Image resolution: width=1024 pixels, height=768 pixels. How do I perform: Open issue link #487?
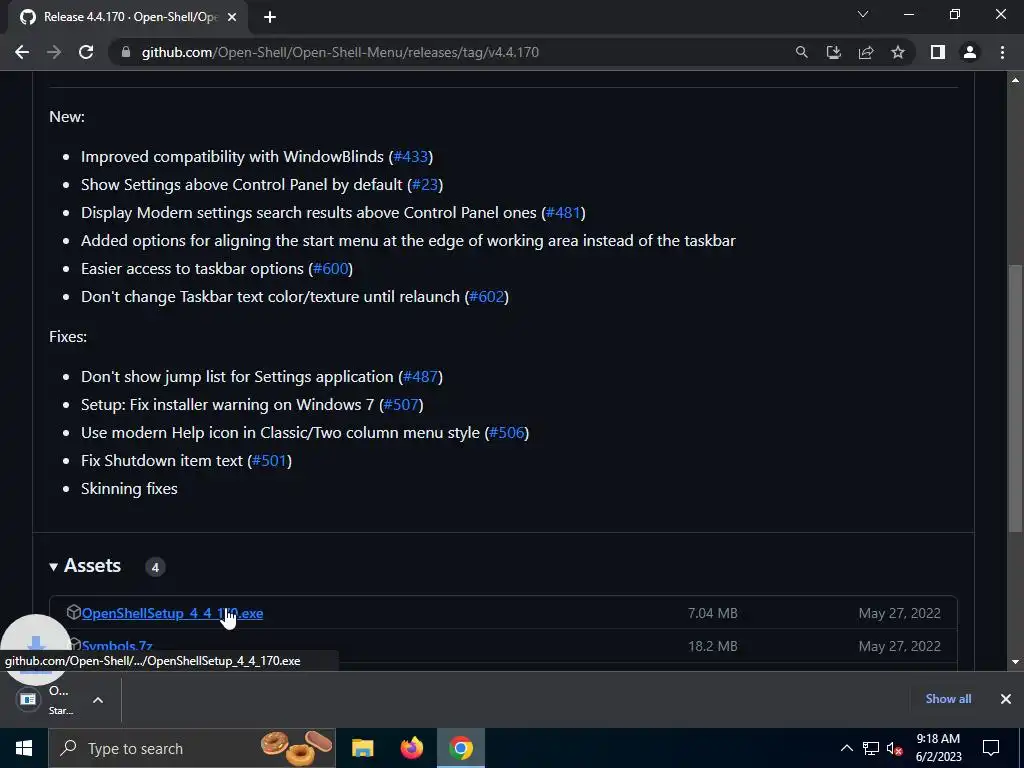click(421, 377)
